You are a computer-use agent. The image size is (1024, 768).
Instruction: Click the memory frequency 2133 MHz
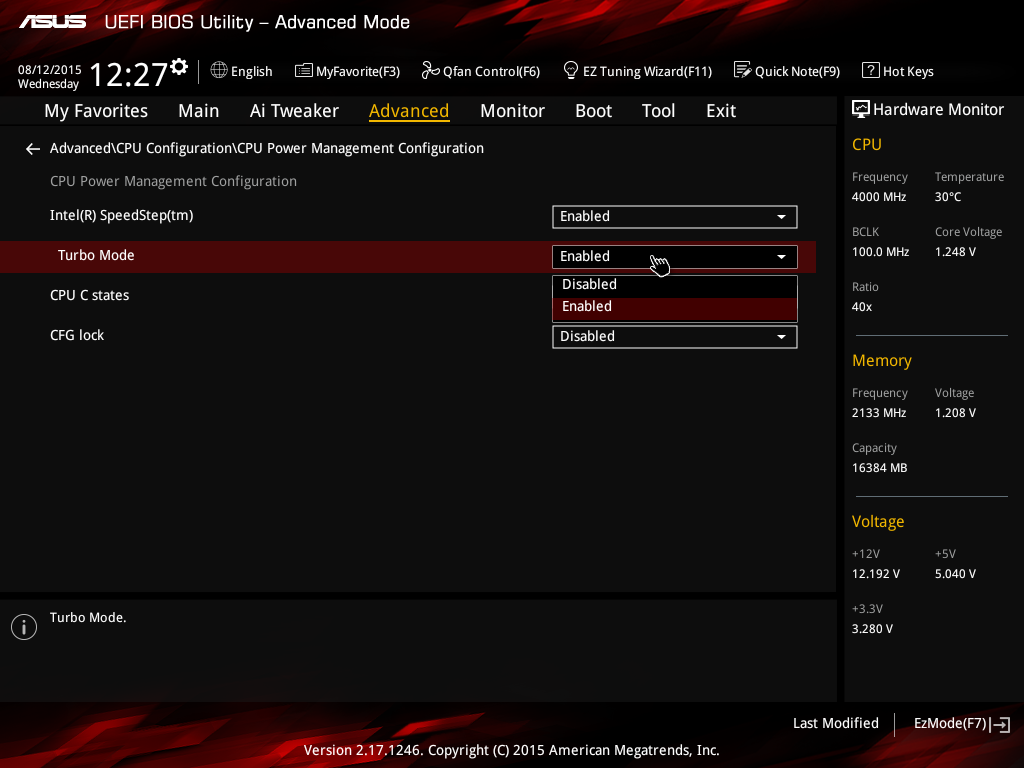coord(878,413)
